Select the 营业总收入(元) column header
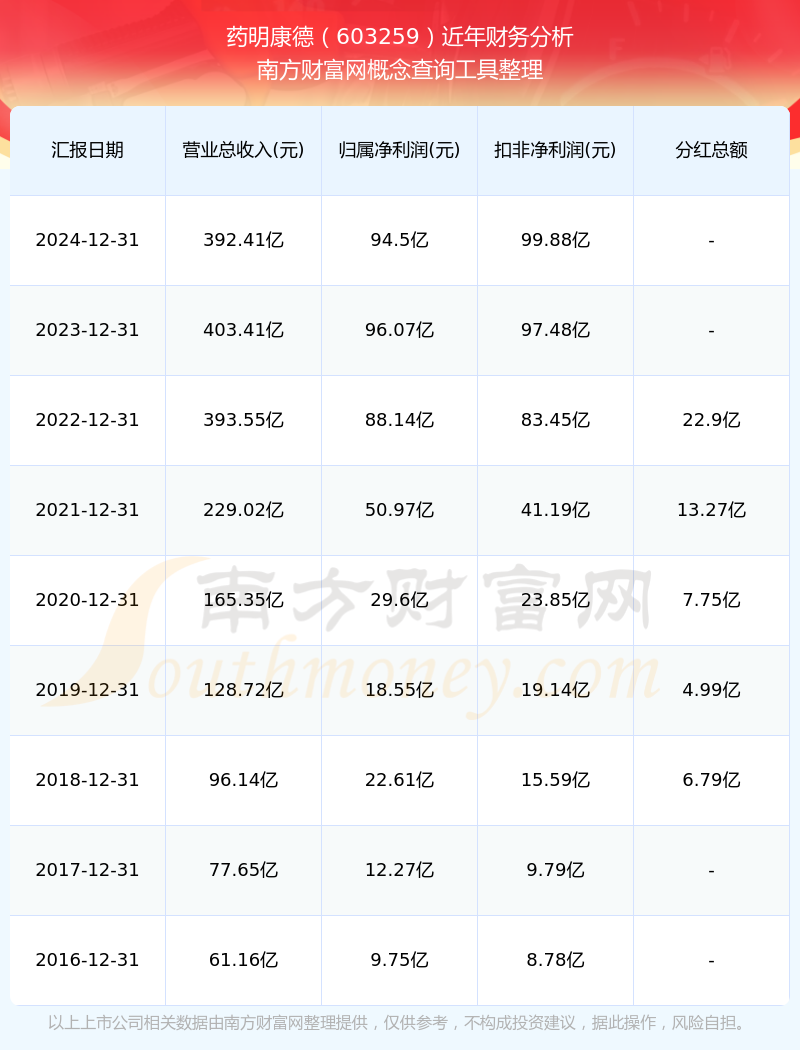The image size is (800, 1050). (x=244, y=150)
